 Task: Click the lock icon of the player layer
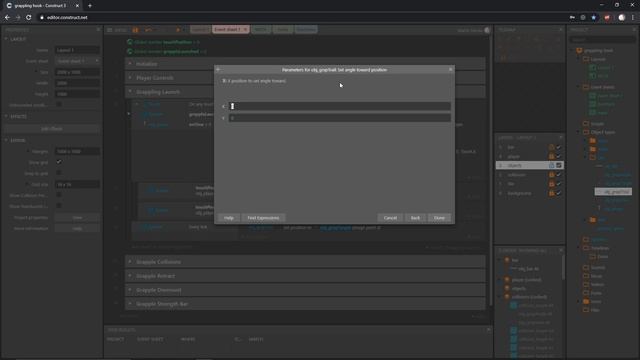pos(551,156)
